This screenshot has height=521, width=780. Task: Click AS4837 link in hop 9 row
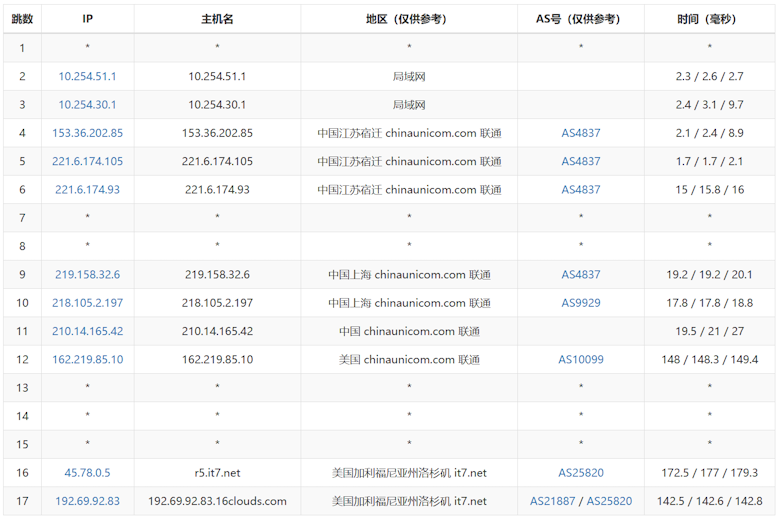(x=581, y=275)
